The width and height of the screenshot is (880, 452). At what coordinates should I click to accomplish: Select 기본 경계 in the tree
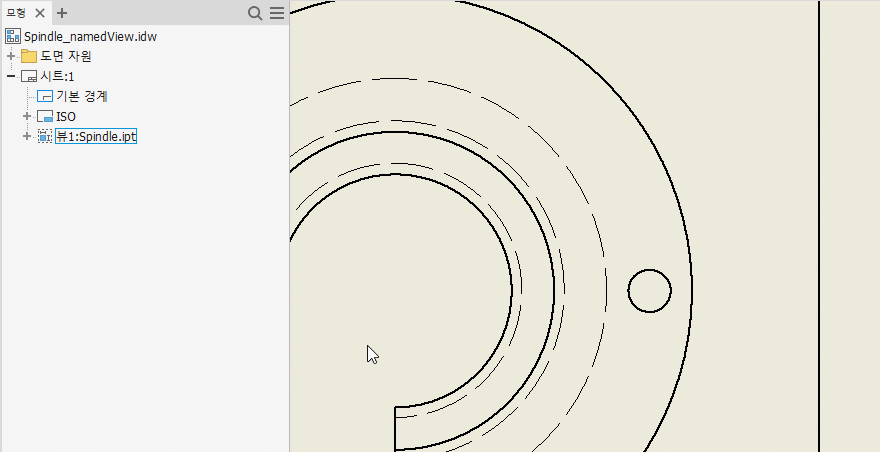tap(81, 97)
